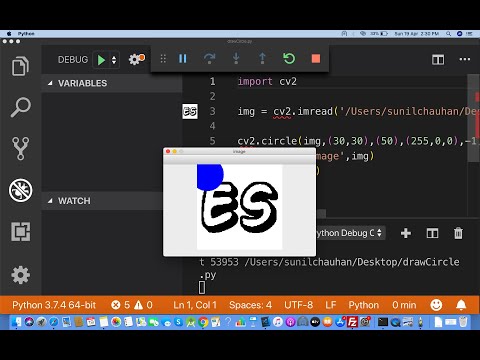Select the Python 3.7.4 64-bit interpreter
Screen dimensions: 480x360
point(54,305)
